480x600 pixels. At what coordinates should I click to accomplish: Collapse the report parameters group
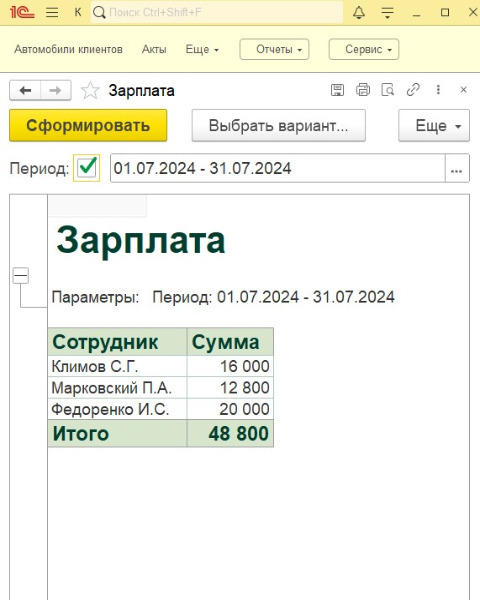click(x=21, y=276)
